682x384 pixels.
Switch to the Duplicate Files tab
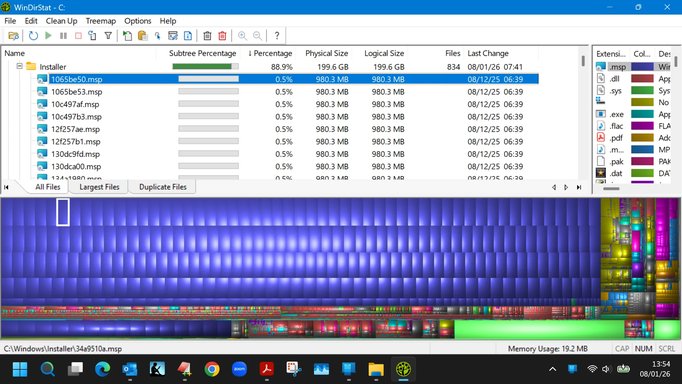[163, 187]
